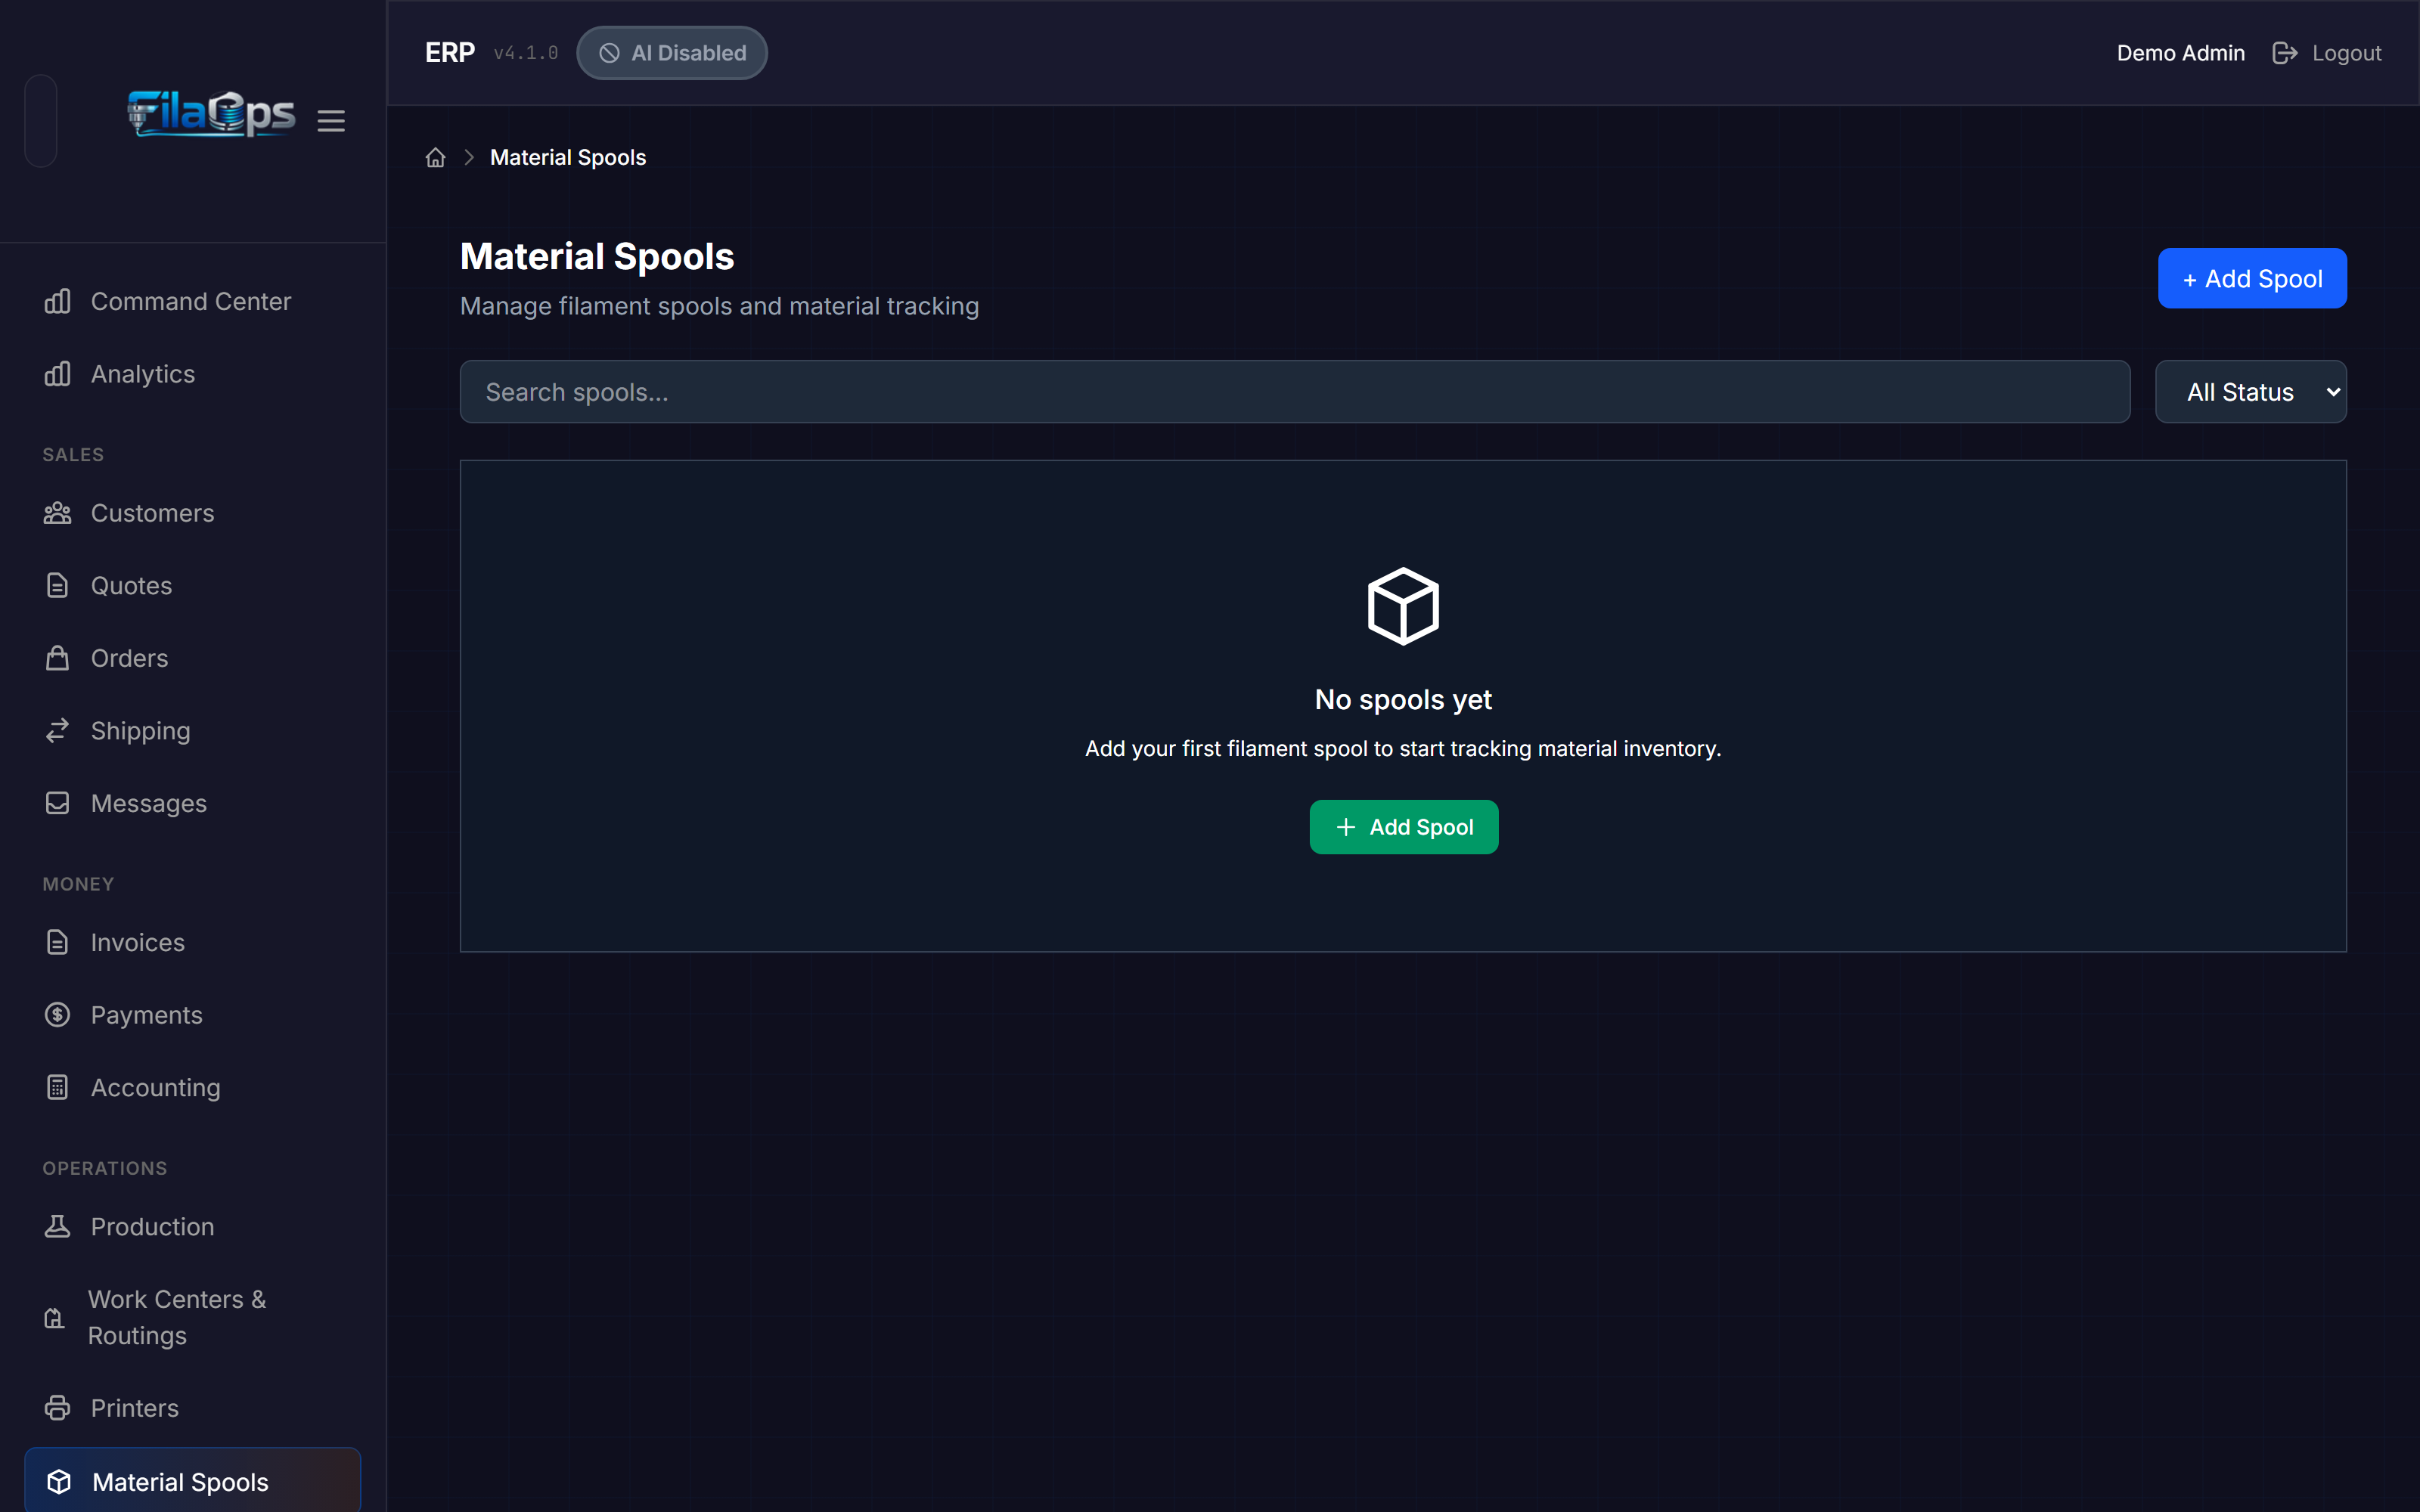The image size is (2420, 1512).
Task: Click Demo Admin user name
Action: 2180,53
